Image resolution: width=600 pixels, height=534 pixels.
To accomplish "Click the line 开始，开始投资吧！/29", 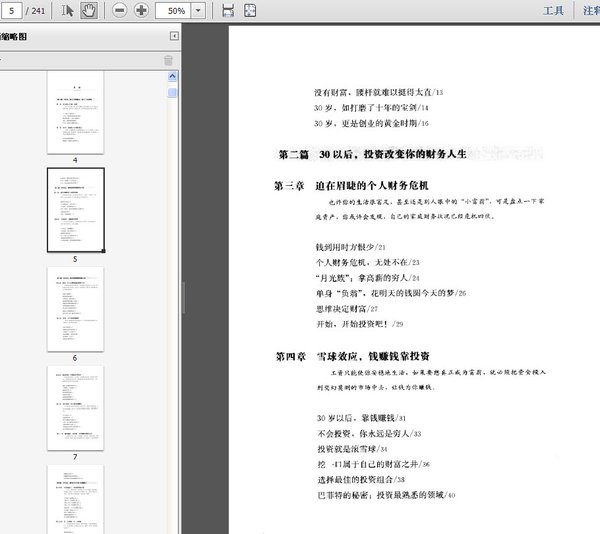I will (x=360, y=324).
